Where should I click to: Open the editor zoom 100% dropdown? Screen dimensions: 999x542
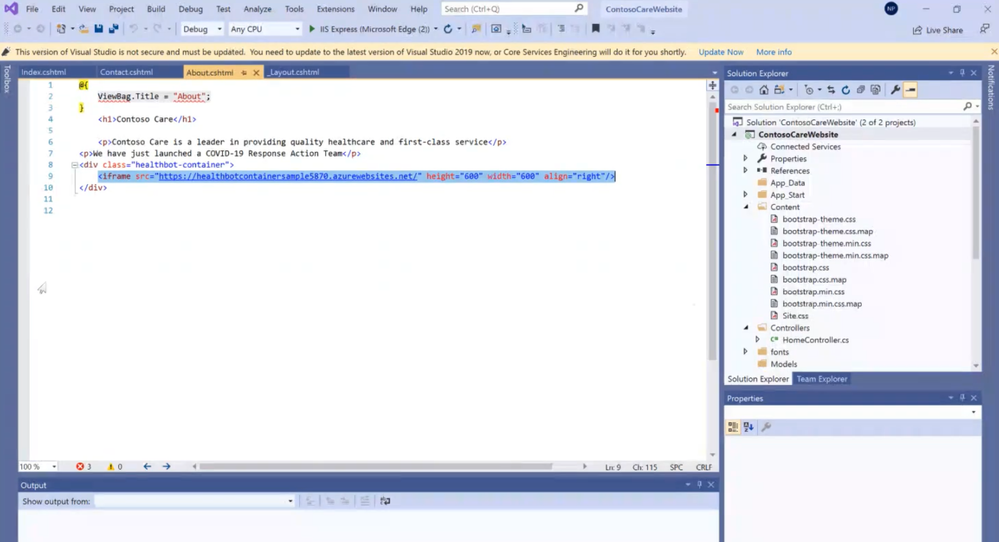click(x=38, y=467)
